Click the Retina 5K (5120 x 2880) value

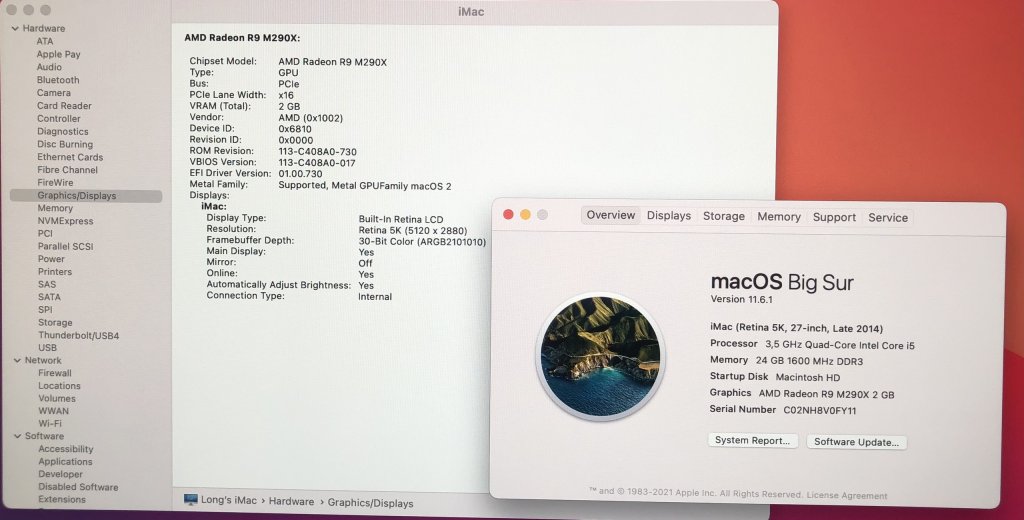[413, 231]
